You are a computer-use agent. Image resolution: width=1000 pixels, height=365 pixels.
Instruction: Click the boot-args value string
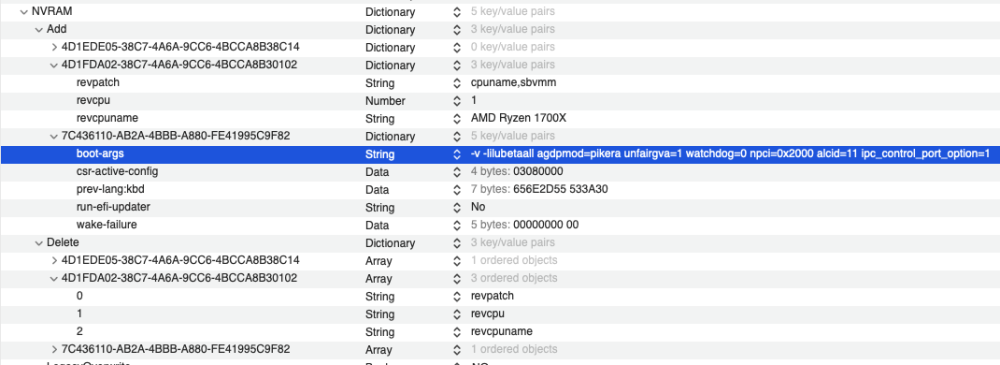[730, 154]
